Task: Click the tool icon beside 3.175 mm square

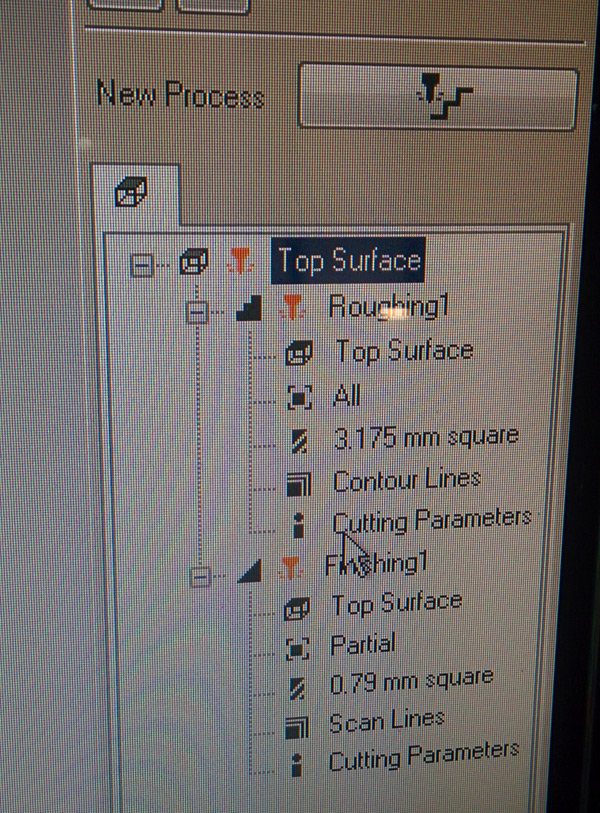Action: point(299,441)
